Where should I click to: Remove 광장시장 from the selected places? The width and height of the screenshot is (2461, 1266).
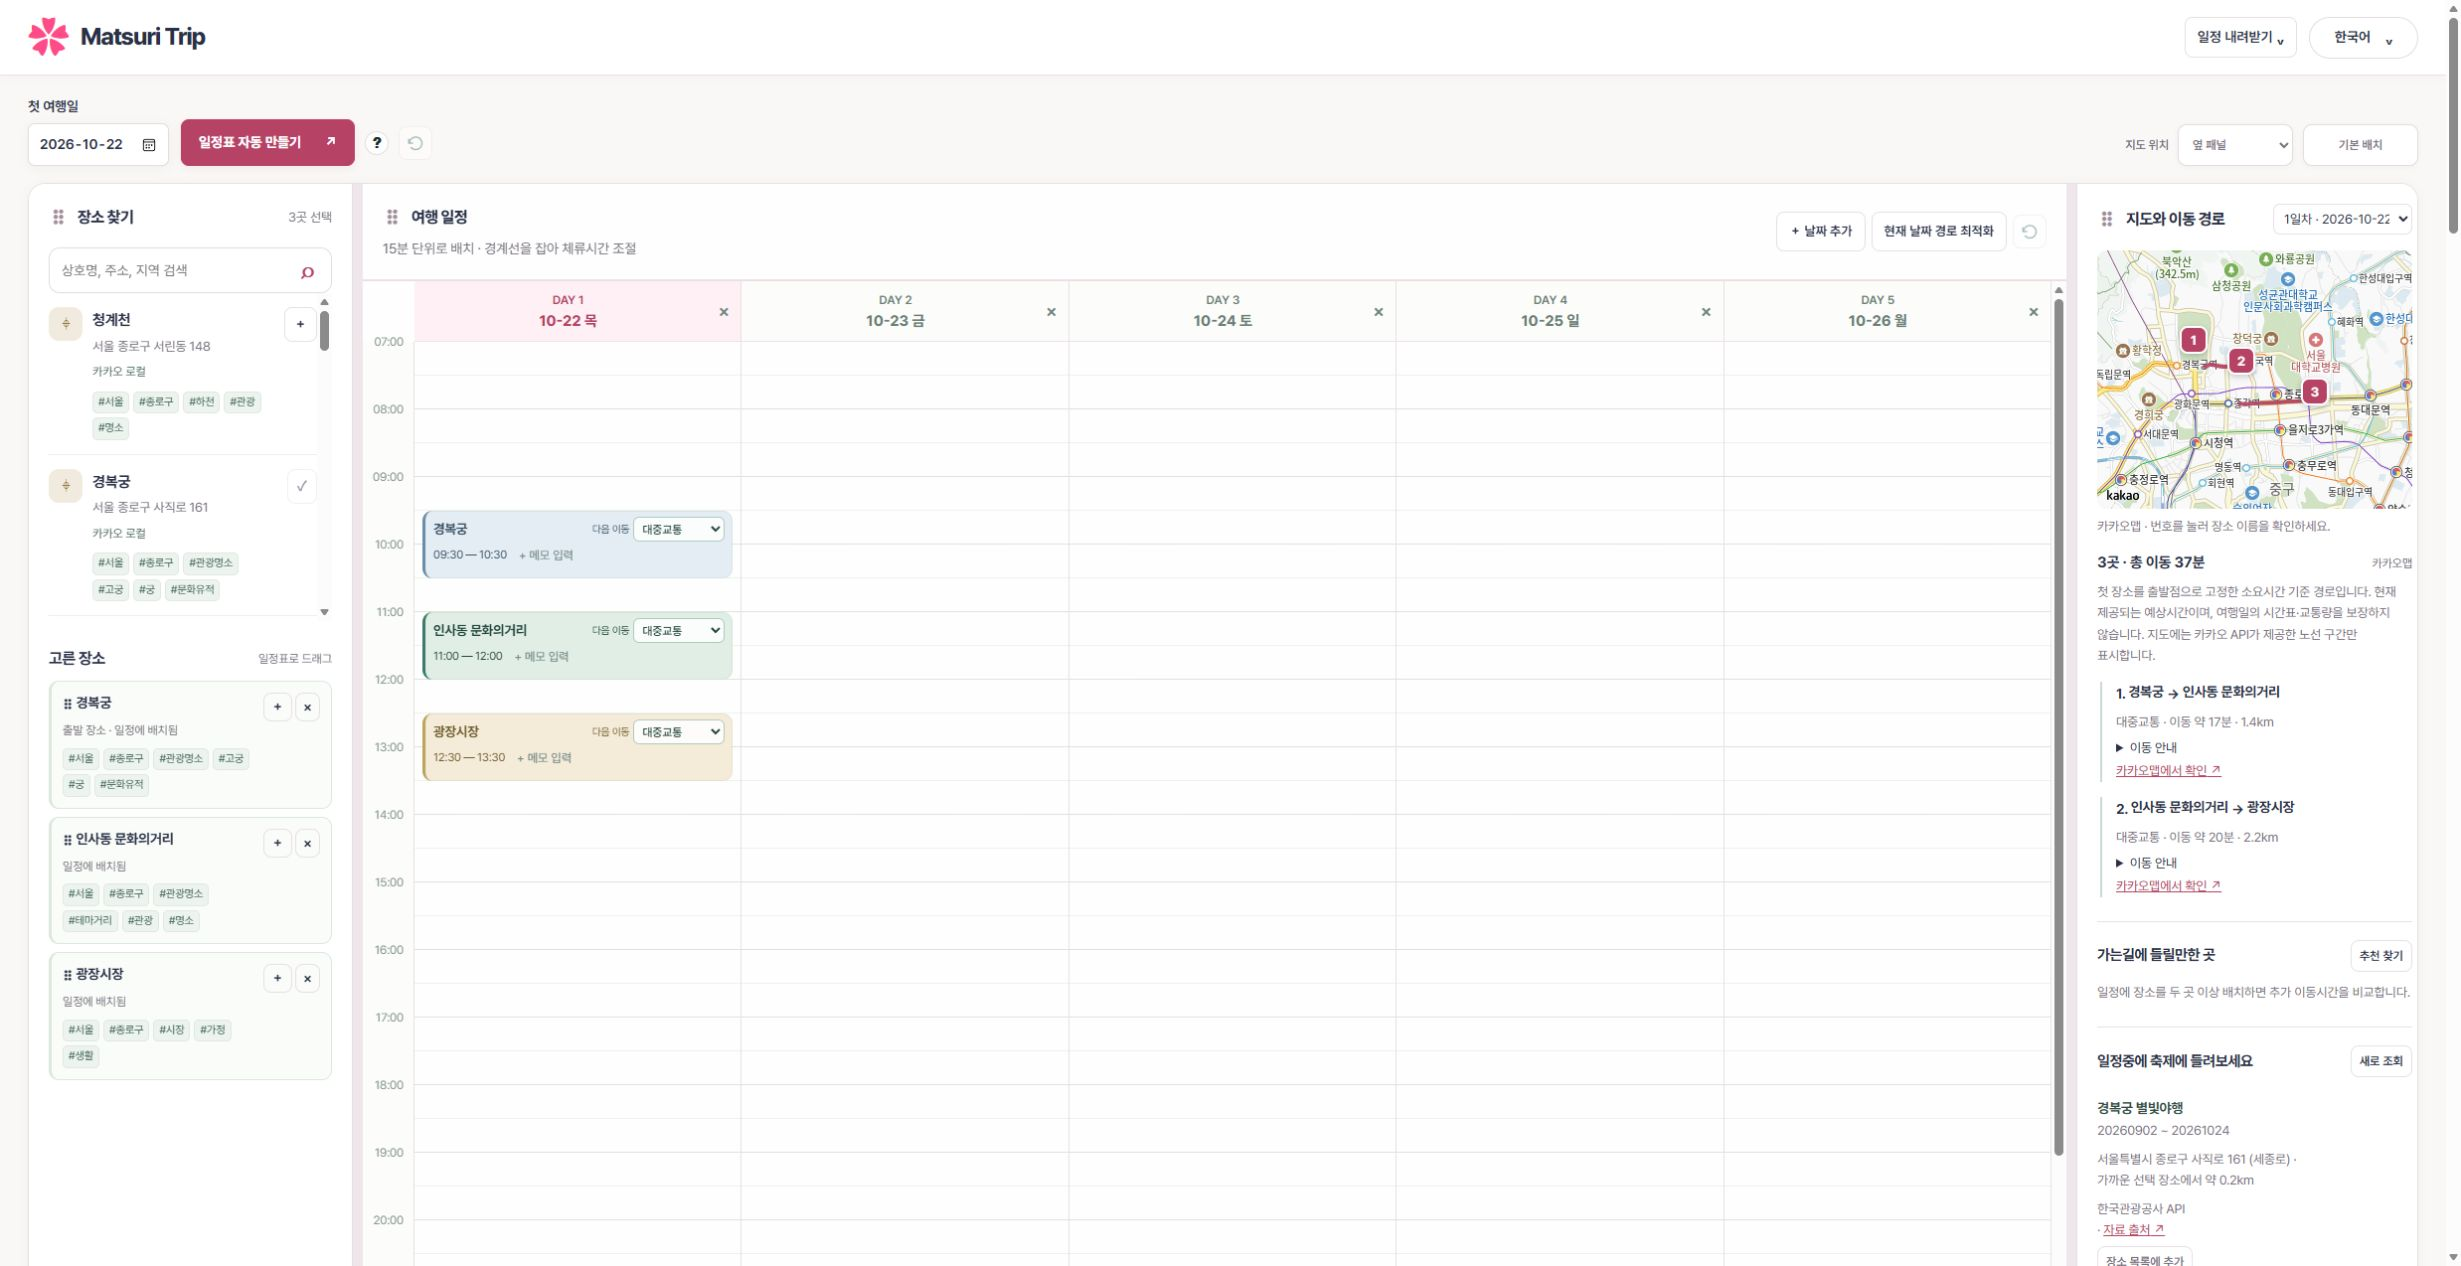[x=308, y=978]
